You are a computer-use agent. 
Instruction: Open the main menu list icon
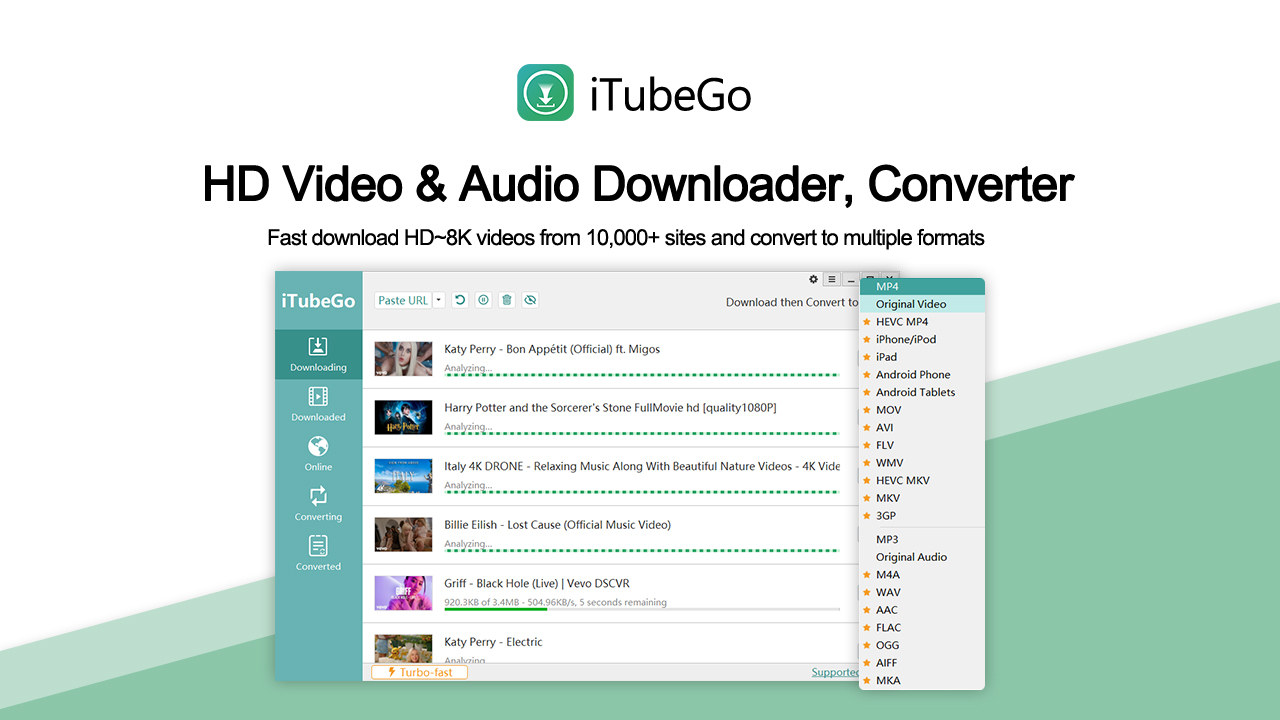(x=831, y=279)
